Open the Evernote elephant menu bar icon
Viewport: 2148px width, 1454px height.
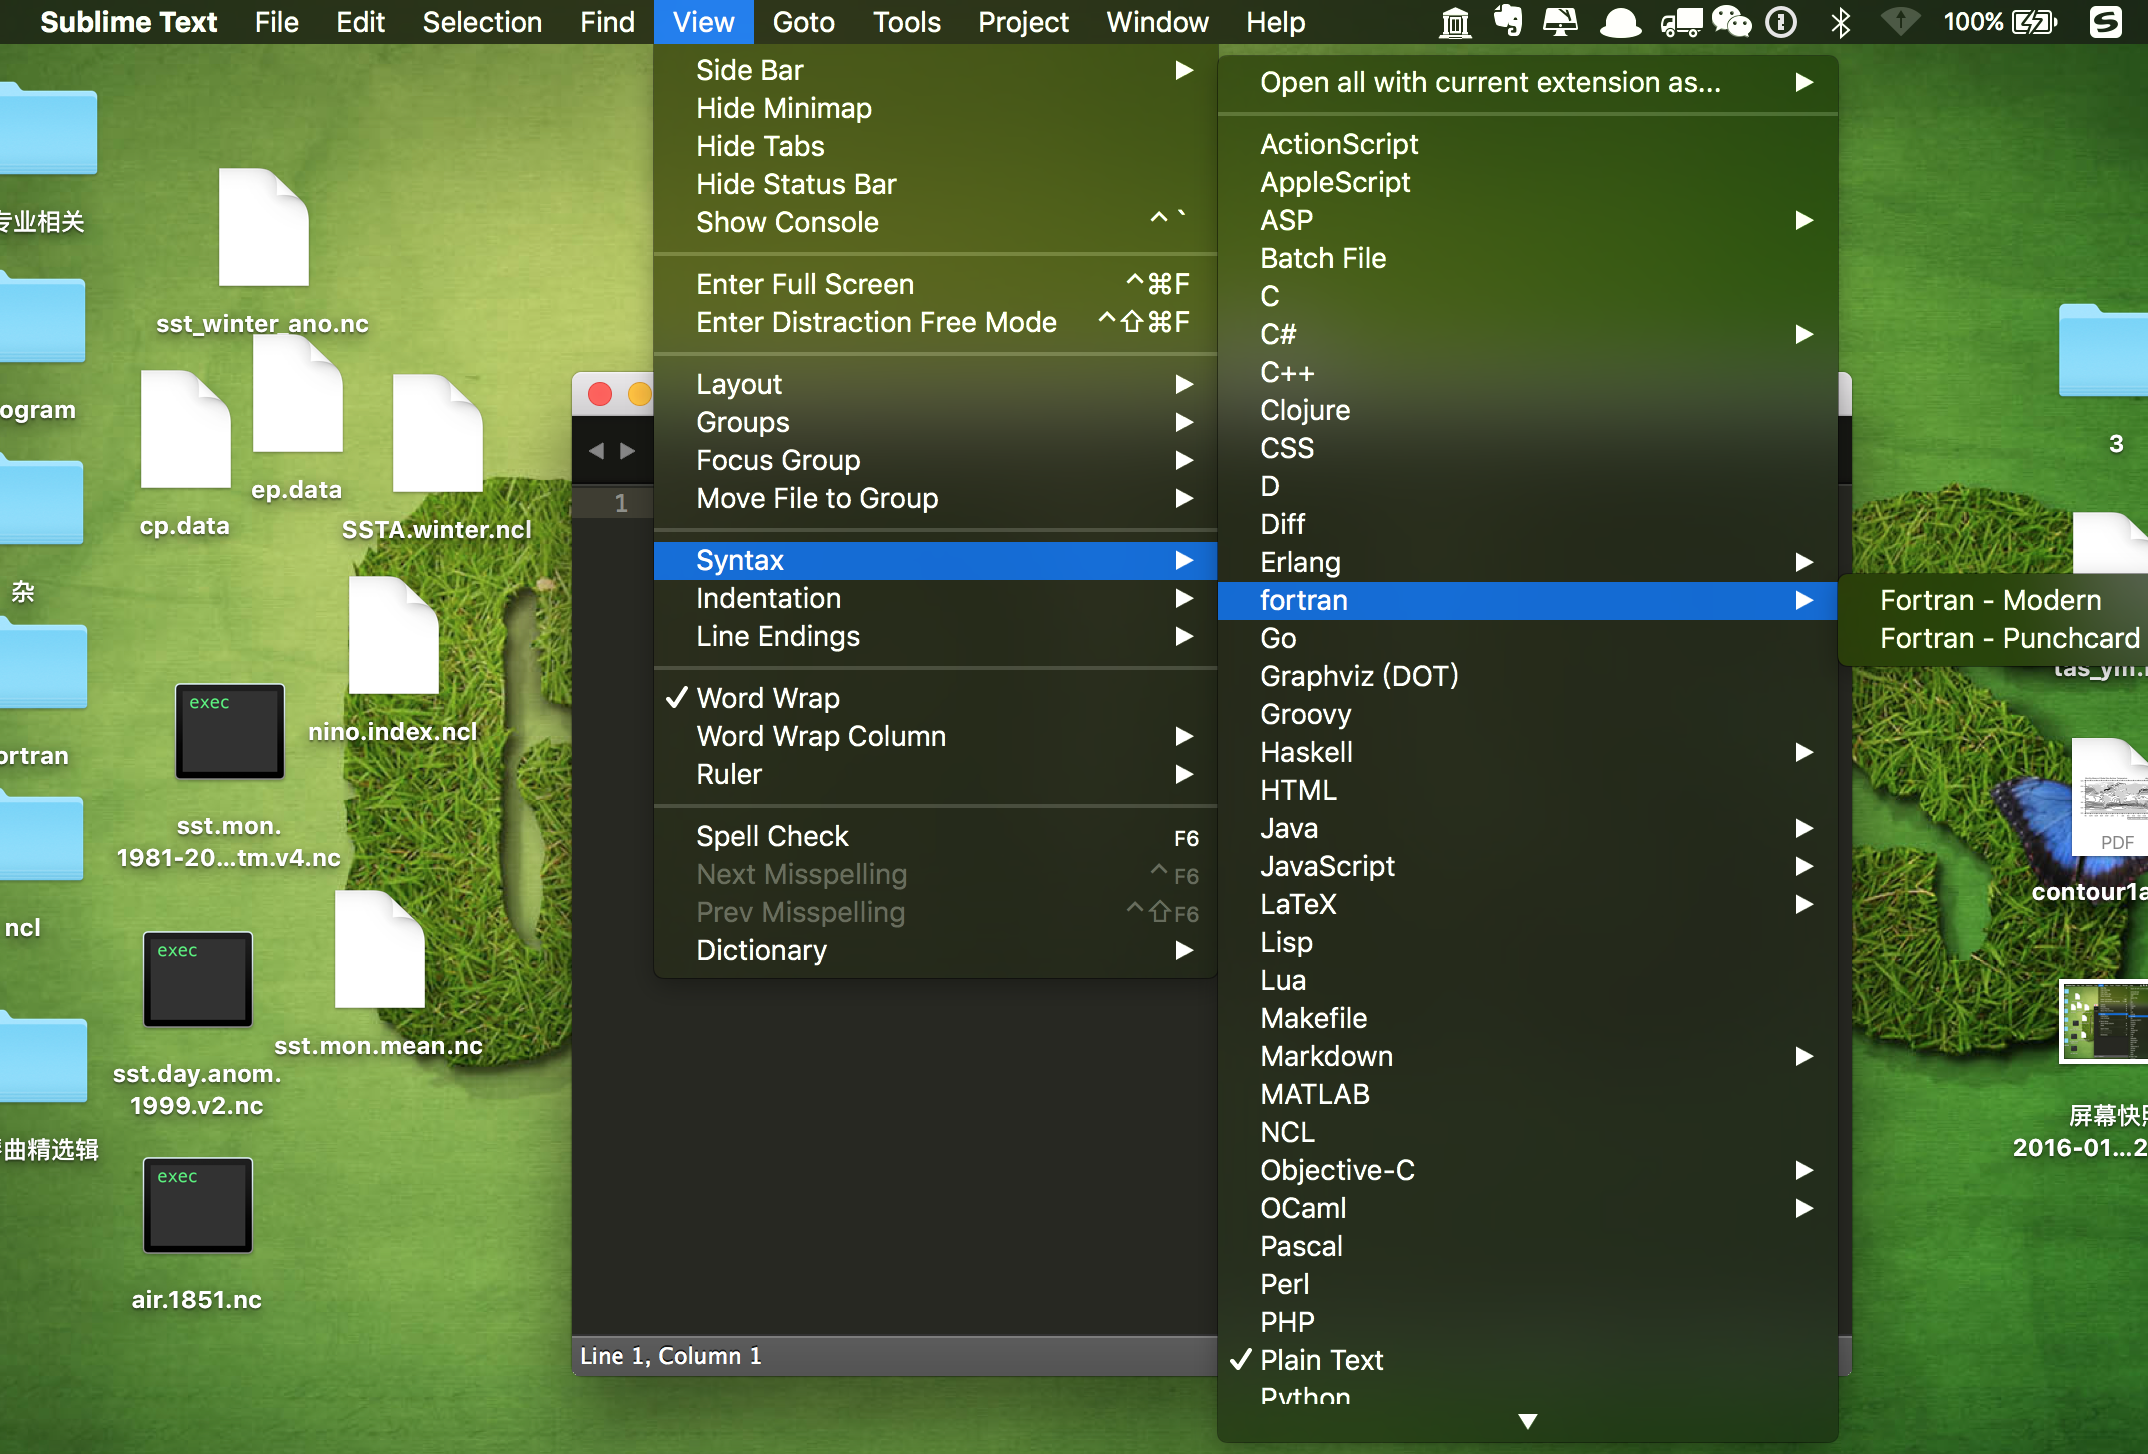(x=1509, y=21)
